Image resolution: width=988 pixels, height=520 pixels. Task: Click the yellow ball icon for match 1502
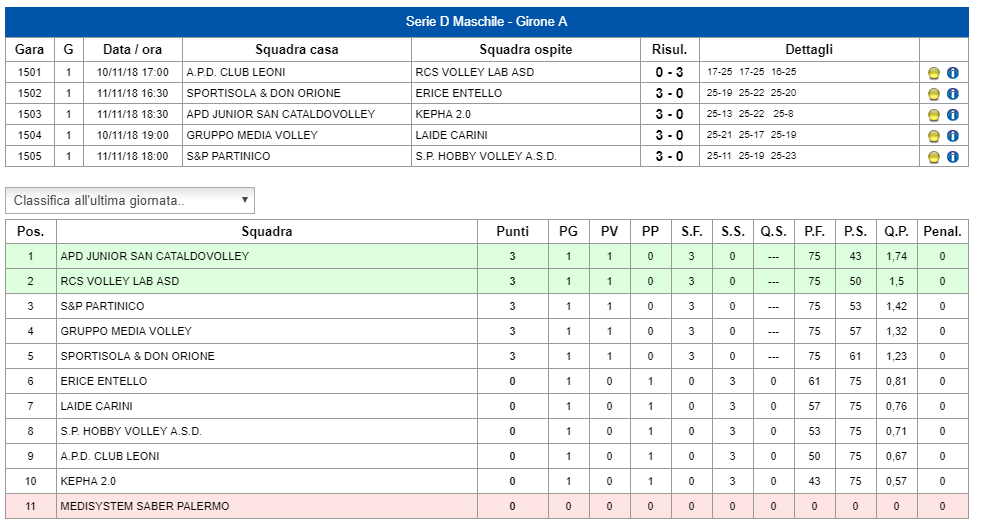pos(934,94)
